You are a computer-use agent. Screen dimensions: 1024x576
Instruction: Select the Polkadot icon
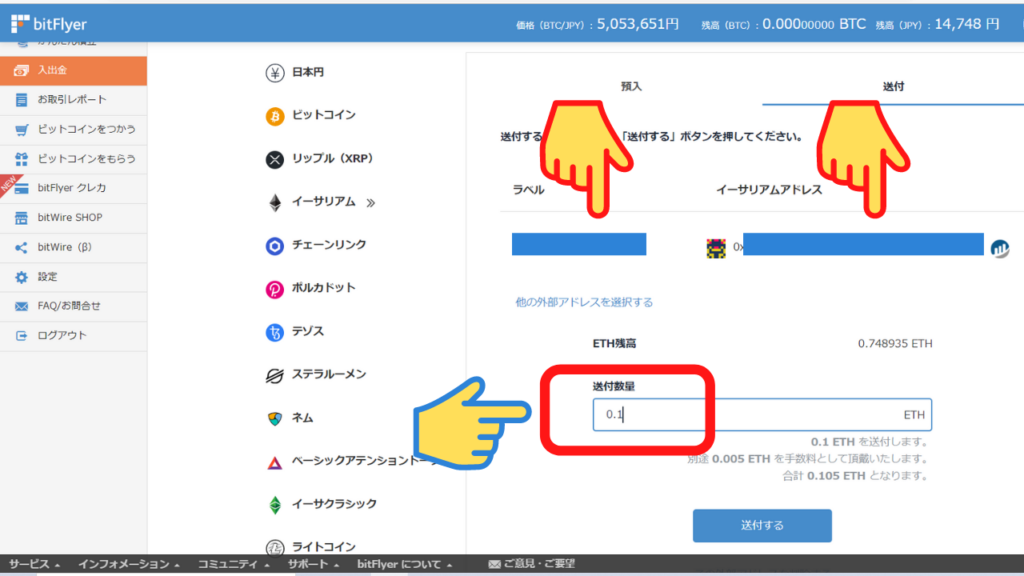click(275, 289)
